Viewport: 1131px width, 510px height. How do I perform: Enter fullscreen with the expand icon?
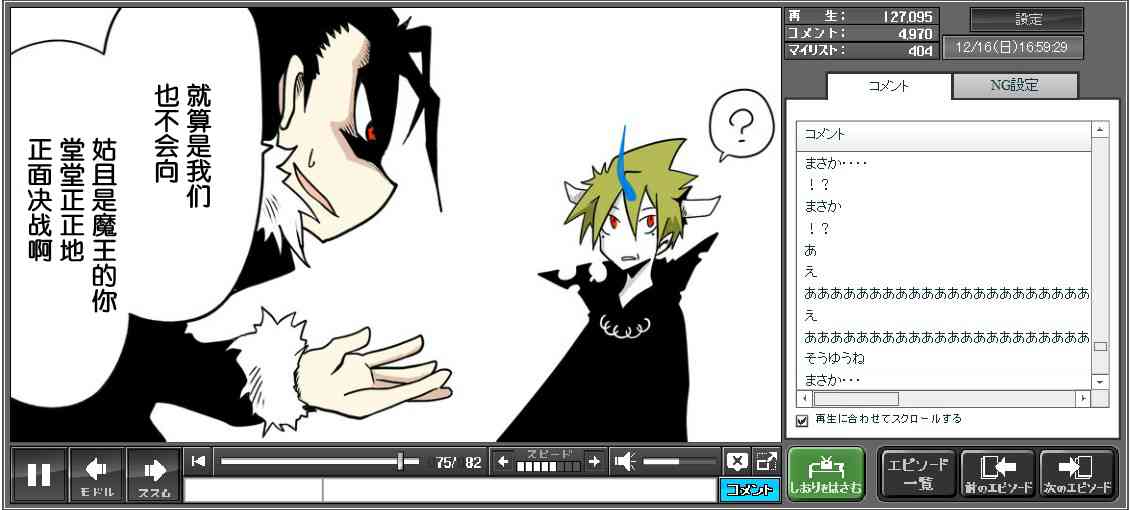click(x=766, y=461)
